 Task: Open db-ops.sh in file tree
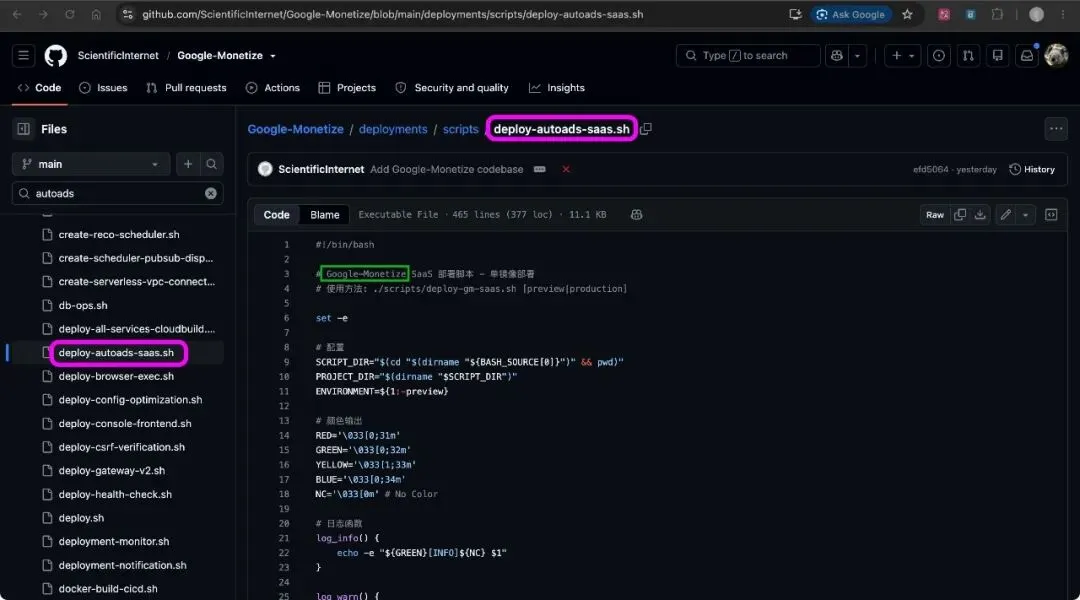click(x=83, y=305)
